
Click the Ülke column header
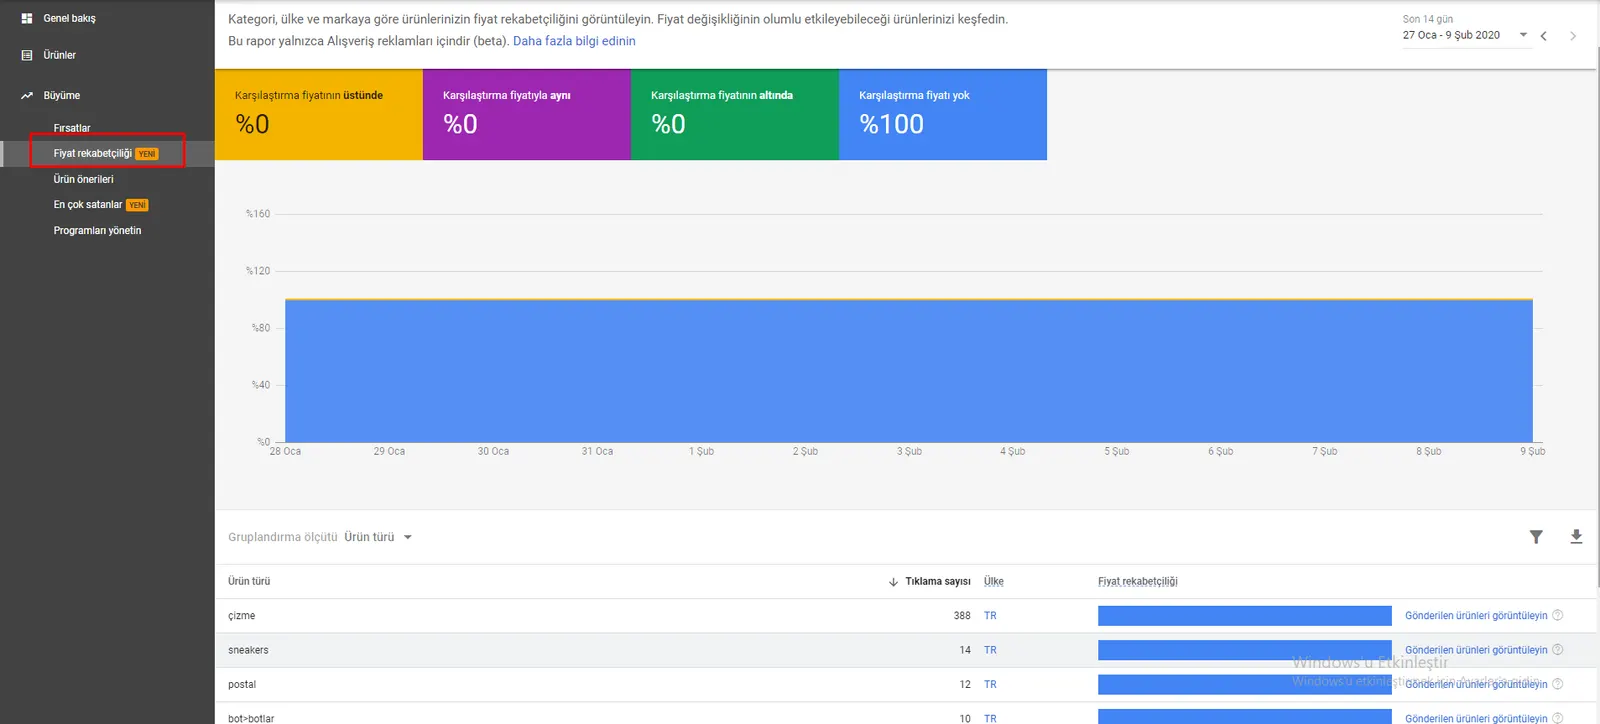994,581
